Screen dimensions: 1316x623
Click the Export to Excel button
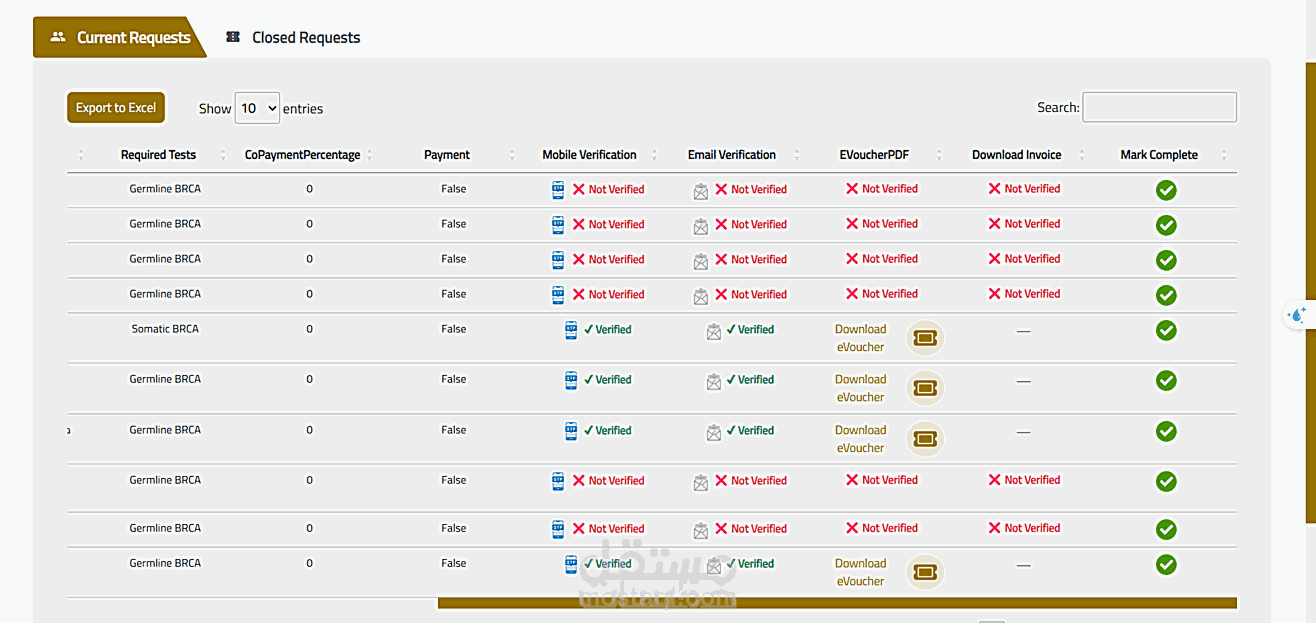(x=116, y=108)
